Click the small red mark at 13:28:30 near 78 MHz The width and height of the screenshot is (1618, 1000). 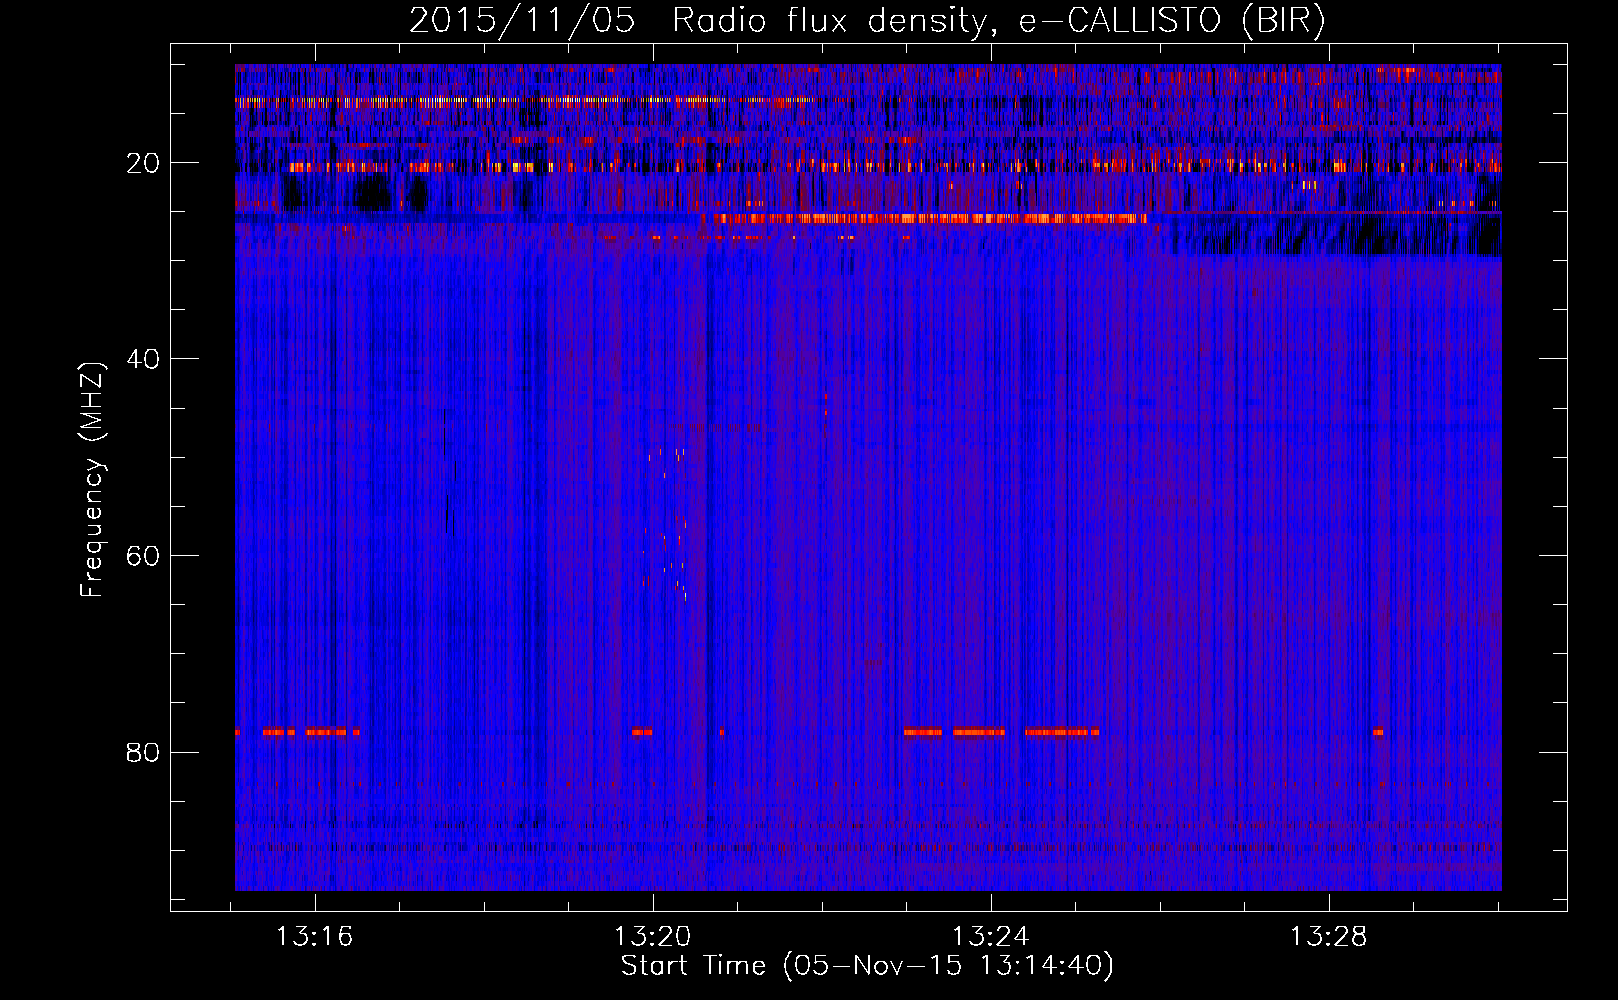coord(1378,732)
